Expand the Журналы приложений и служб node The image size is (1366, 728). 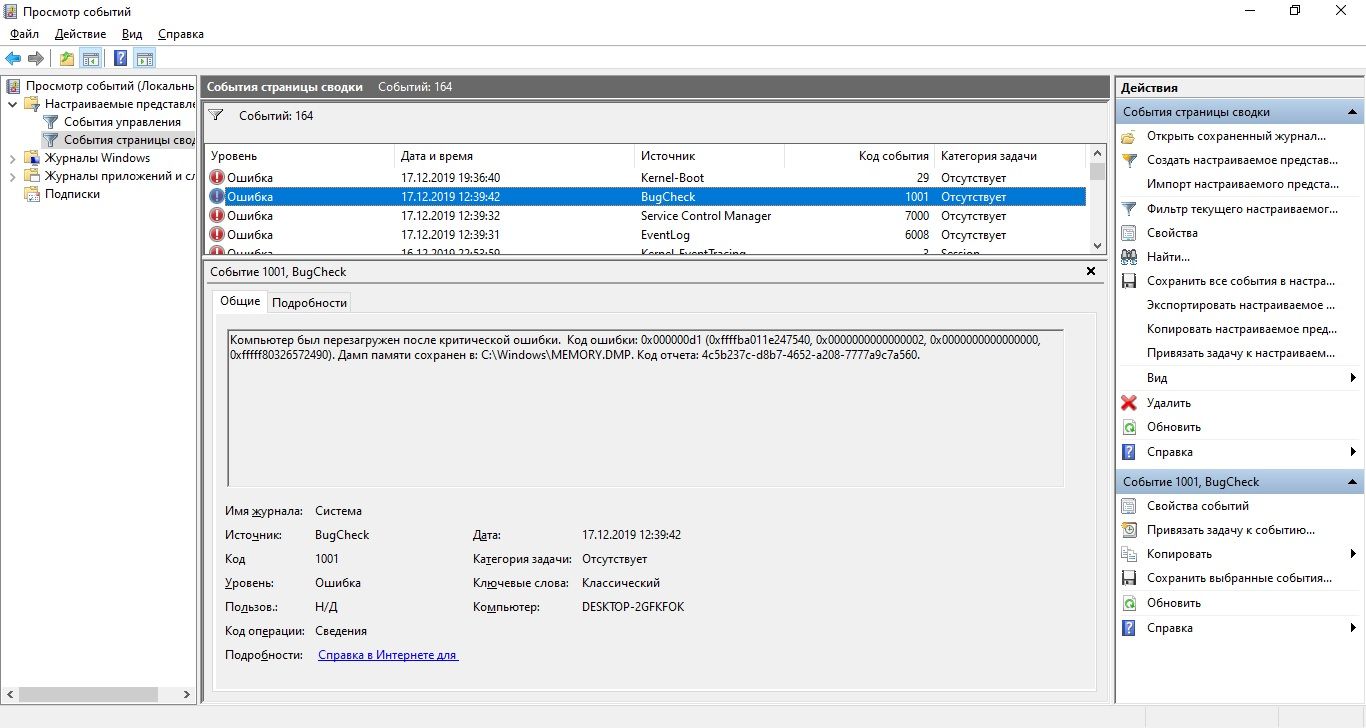[12, 176]
